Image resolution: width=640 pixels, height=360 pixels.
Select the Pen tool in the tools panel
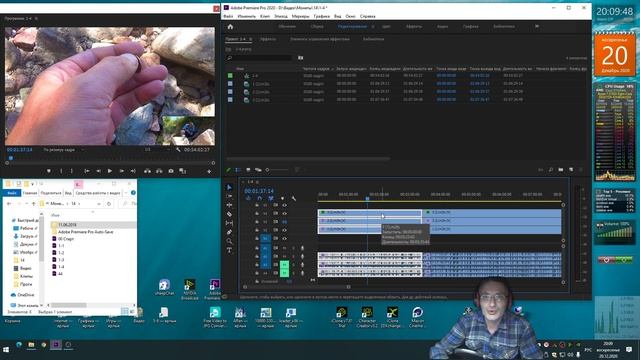pyautogui.click(x=229, y=232)
